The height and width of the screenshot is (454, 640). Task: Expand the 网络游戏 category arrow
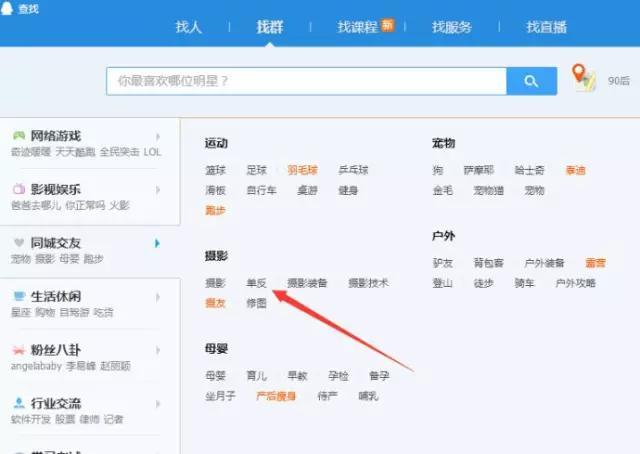coord(158,136)
